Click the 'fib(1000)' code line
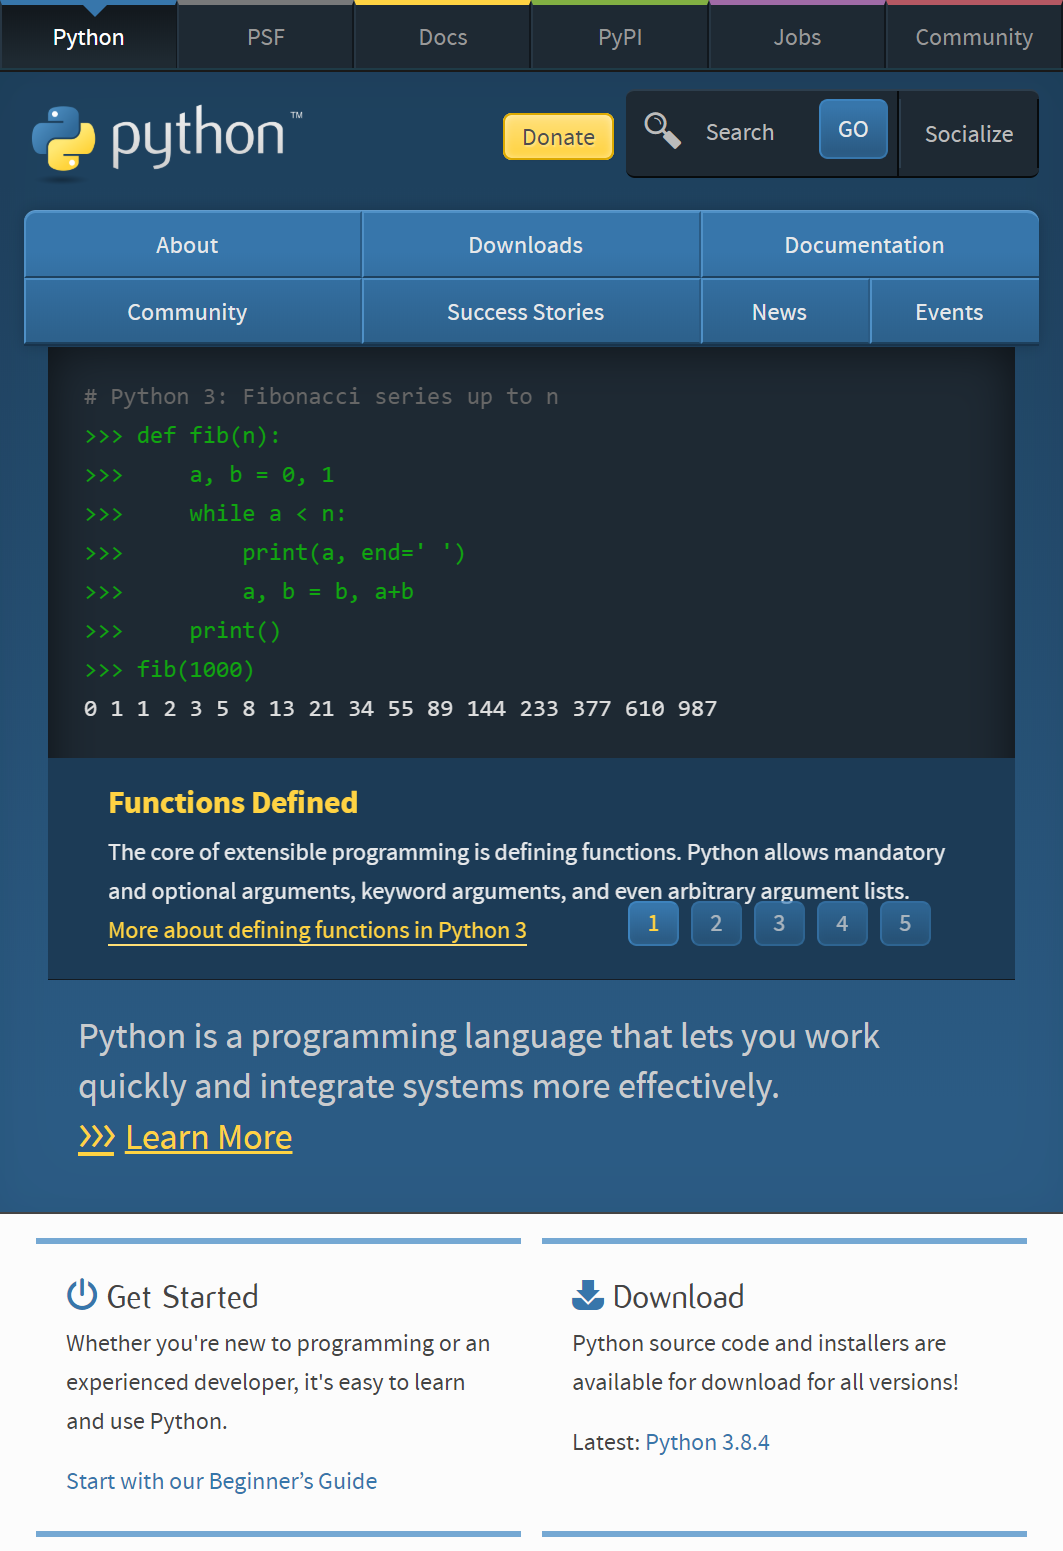The width and height of the screenshot is (1063, 1551). pos(169,670)
